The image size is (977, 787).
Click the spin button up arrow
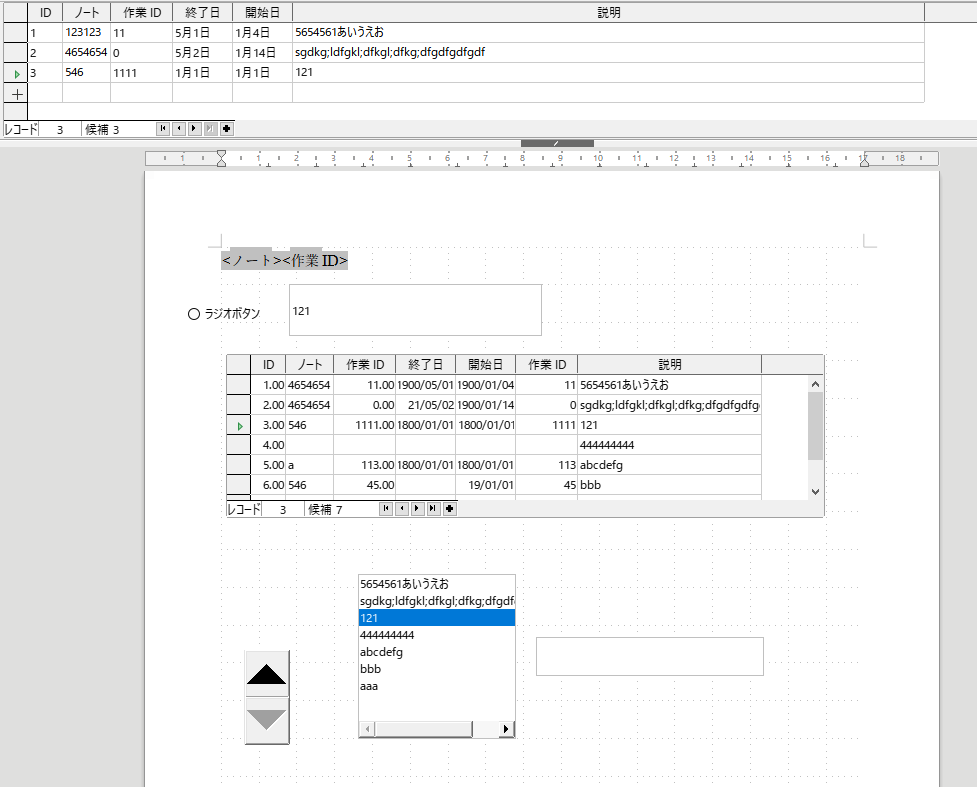(267, 673)
